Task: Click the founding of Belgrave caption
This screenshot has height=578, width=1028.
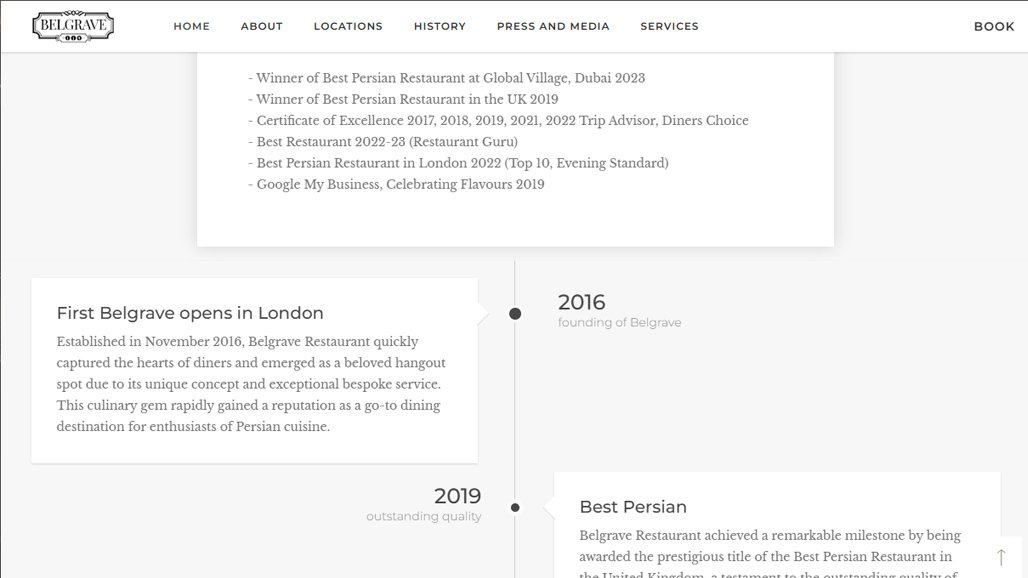Action: 619,323
